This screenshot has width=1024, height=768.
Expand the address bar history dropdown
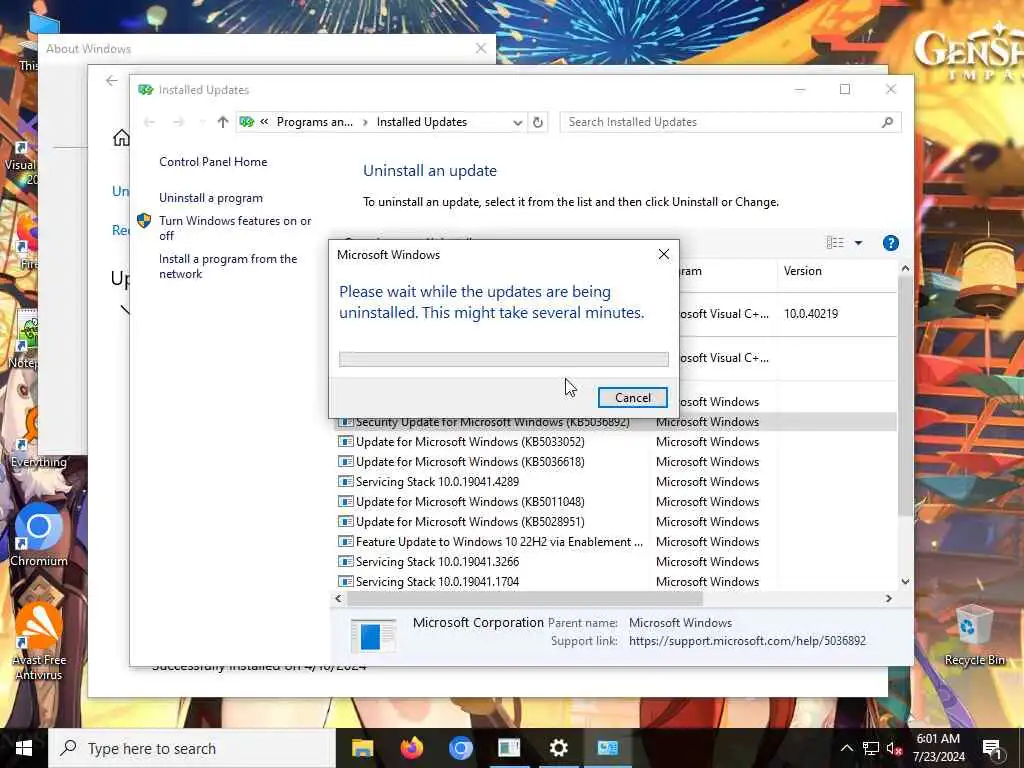coord(517,122)
